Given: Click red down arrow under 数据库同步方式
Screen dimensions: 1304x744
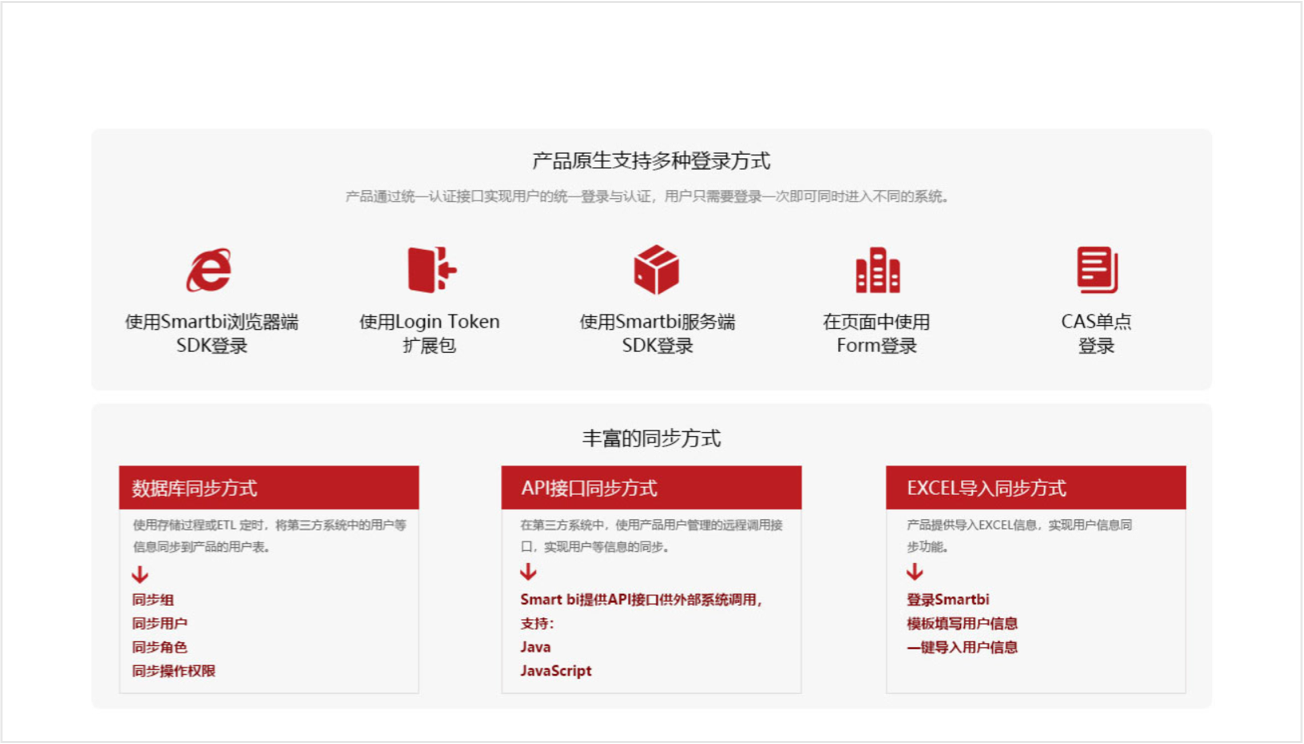Looking at the screenshot, I should click(140, 575).
